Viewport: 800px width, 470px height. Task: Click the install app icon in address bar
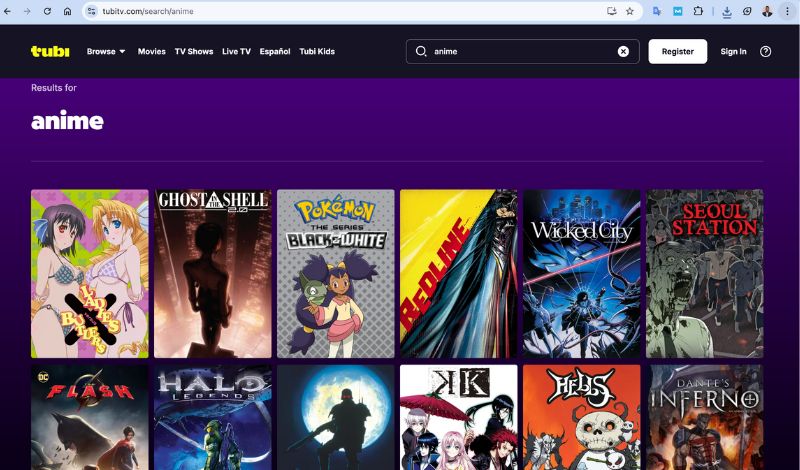pos(611,11)
